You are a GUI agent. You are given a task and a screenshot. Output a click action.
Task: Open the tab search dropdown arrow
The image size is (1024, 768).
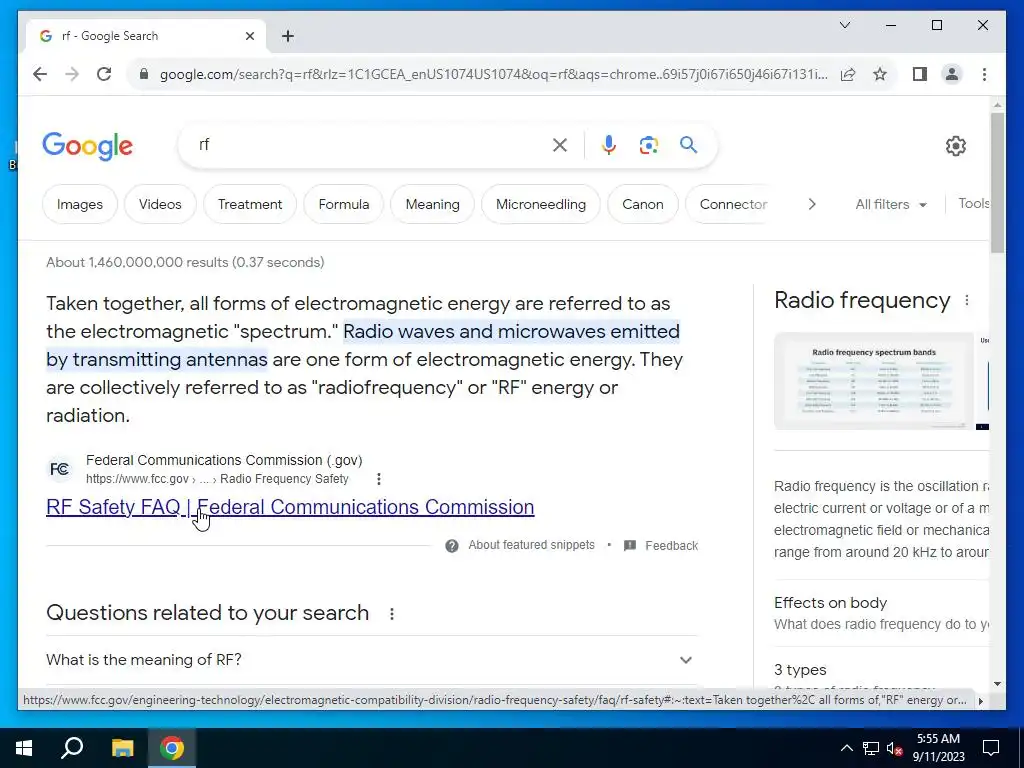(844, 25)
